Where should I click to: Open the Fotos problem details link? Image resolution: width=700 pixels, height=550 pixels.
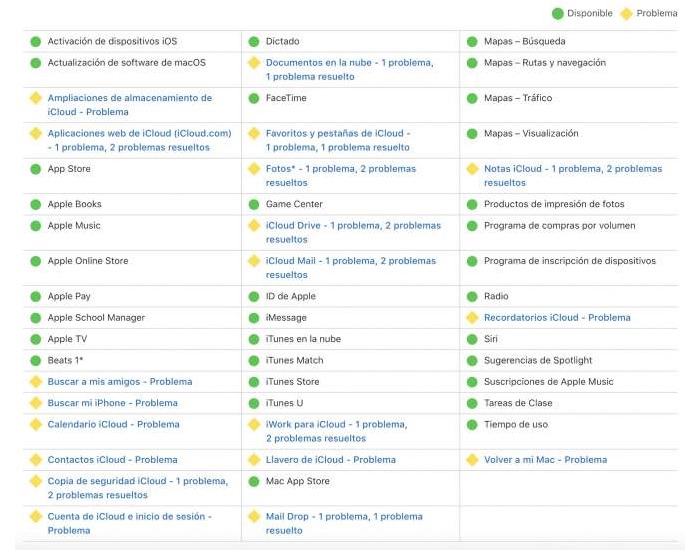(x=341, y=175)
